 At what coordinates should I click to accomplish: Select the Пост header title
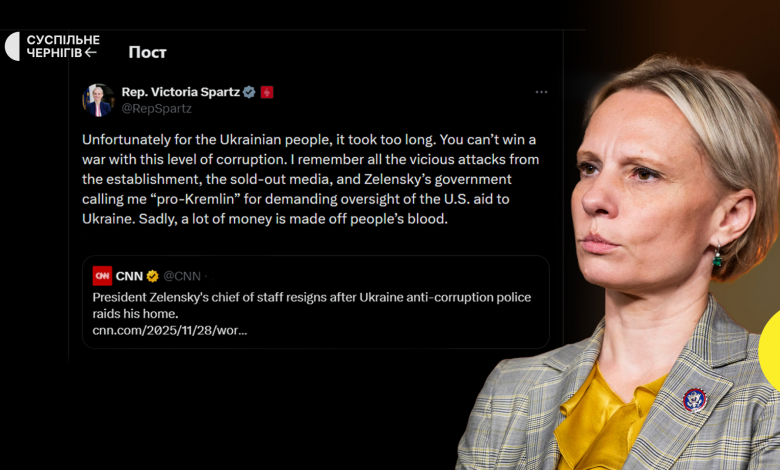click(147, 52)
